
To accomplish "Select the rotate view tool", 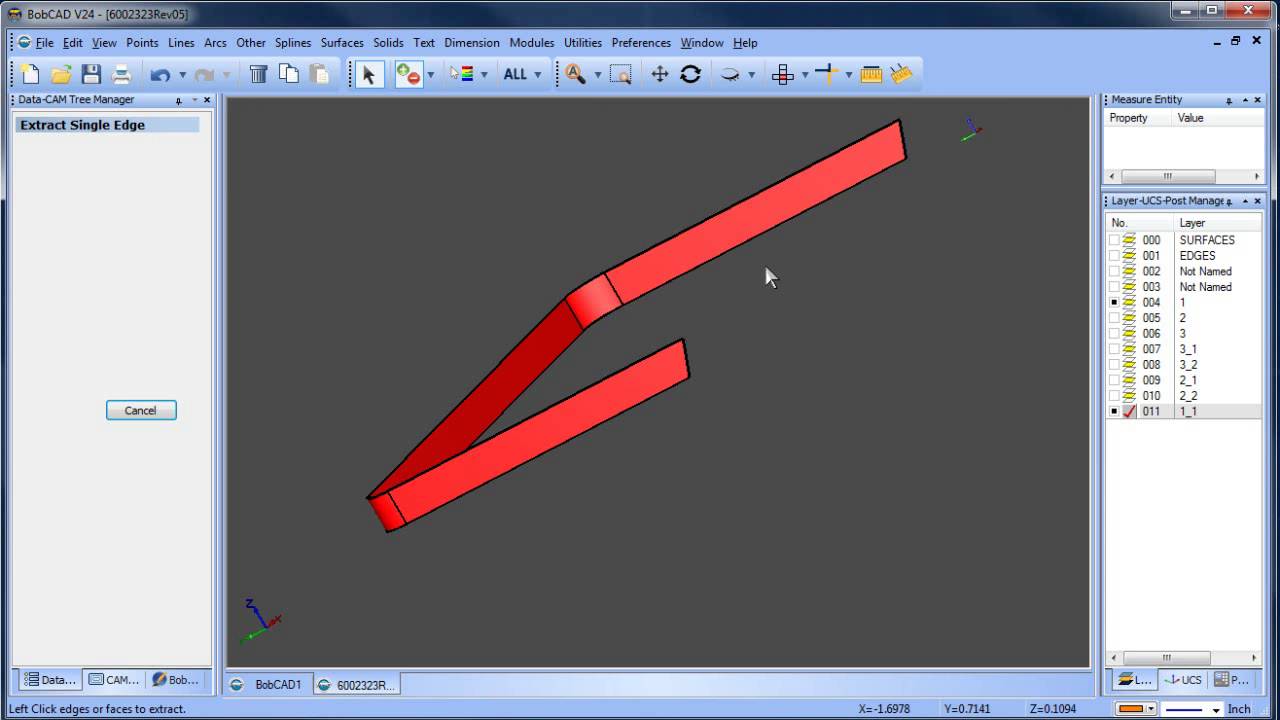I will 690,74.
